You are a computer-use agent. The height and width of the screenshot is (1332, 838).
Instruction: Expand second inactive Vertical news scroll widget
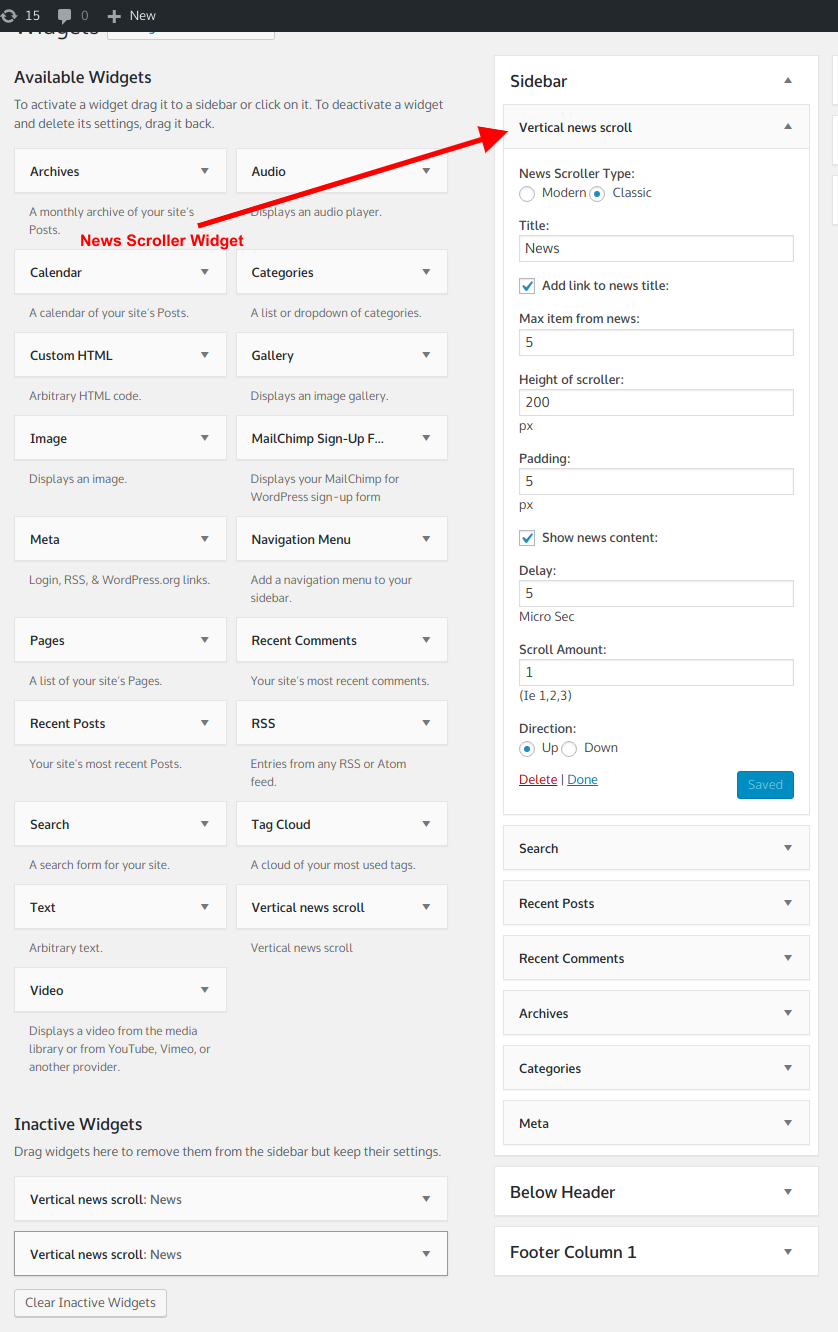tap(427, 1254)
